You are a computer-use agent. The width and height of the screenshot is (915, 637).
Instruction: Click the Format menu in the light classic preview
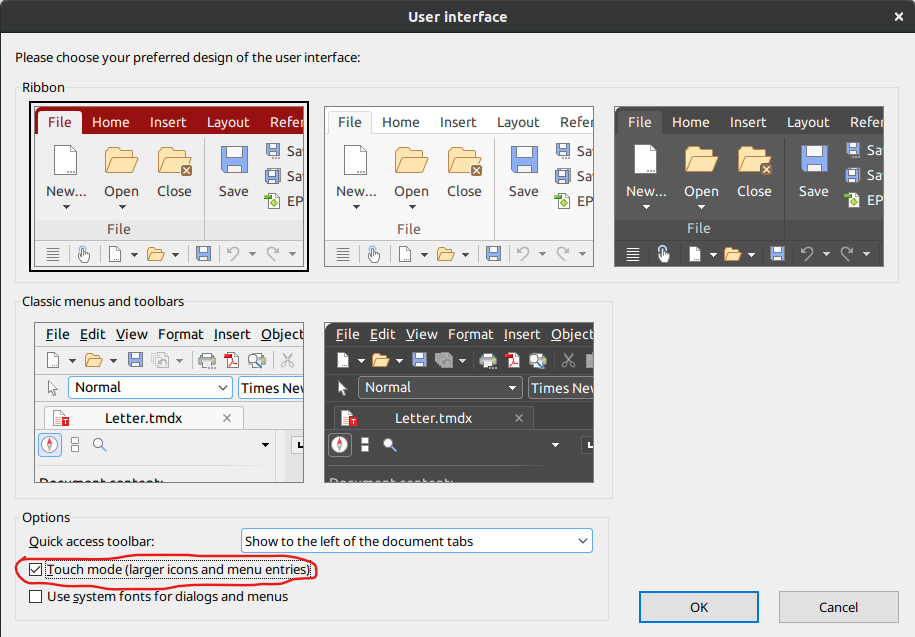(180, 334)
